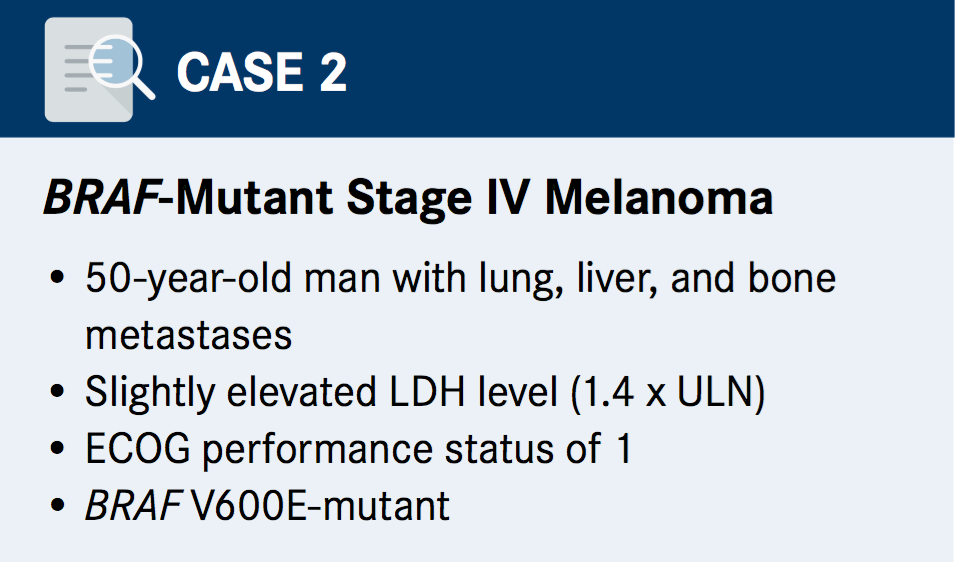Click the BRAF V600E-mutant bullet text
This screenshot has width=955, height=563.
tap(267, 506)
